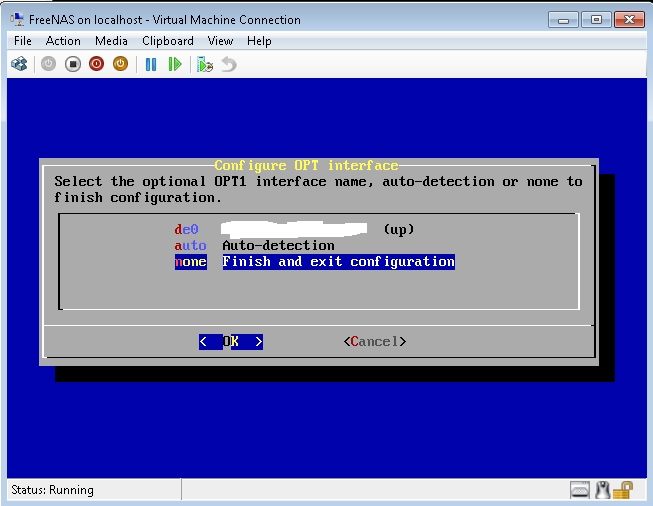Viewport: 653px width, 506px height.
Task: Click the Ctrl+Alt+Delete toolbar icon
Action: click(x=19, y=64)
